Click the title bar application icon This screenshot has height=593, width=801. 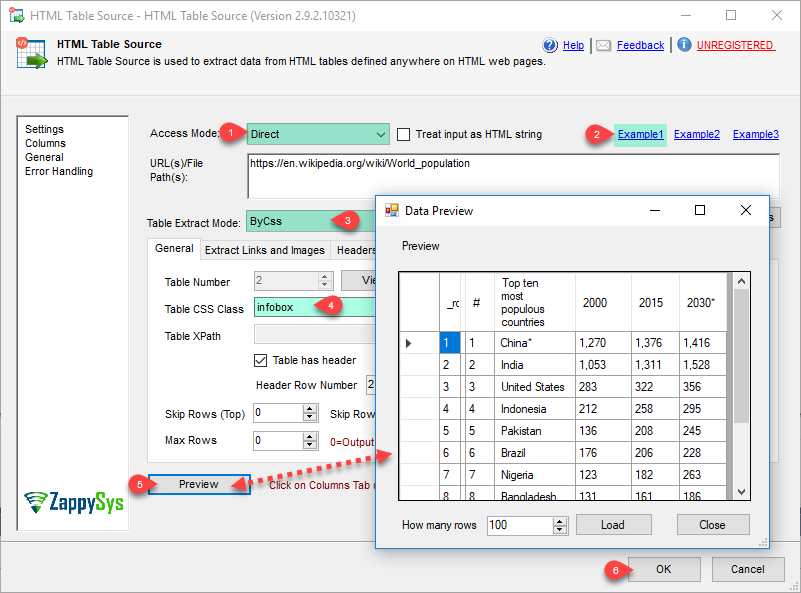(16, 15)
